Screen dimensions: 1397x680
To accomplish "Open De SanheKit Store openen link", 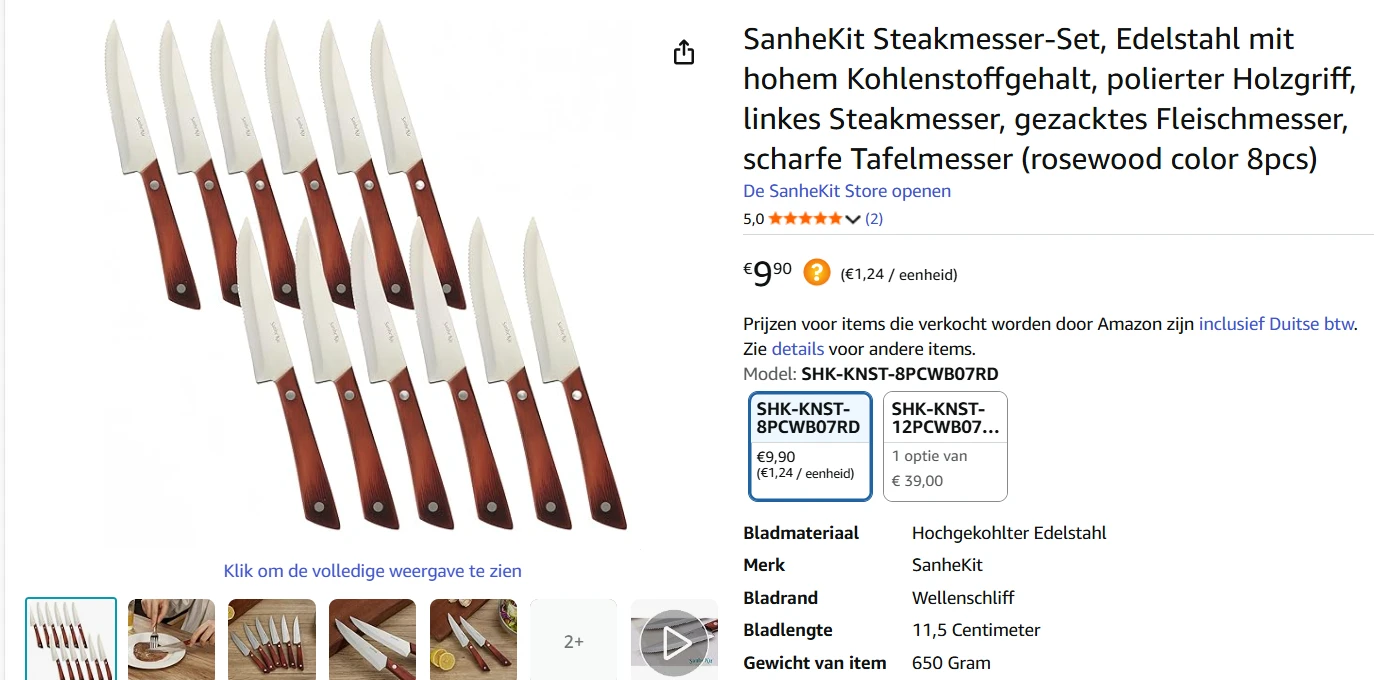I will click(847, 191).
